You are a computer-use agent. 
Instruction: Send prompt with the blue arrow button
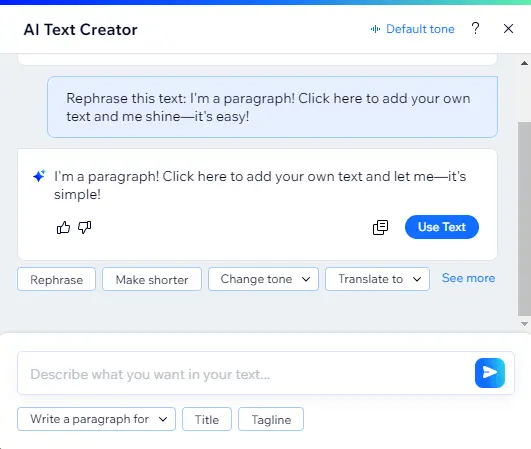pyautogui.click(x=490, y=373)
